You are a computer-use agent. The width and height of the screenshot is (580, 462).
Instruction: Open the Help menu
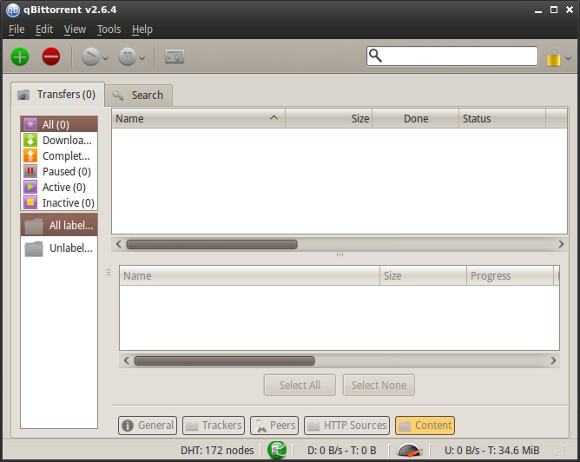(142, 29)
